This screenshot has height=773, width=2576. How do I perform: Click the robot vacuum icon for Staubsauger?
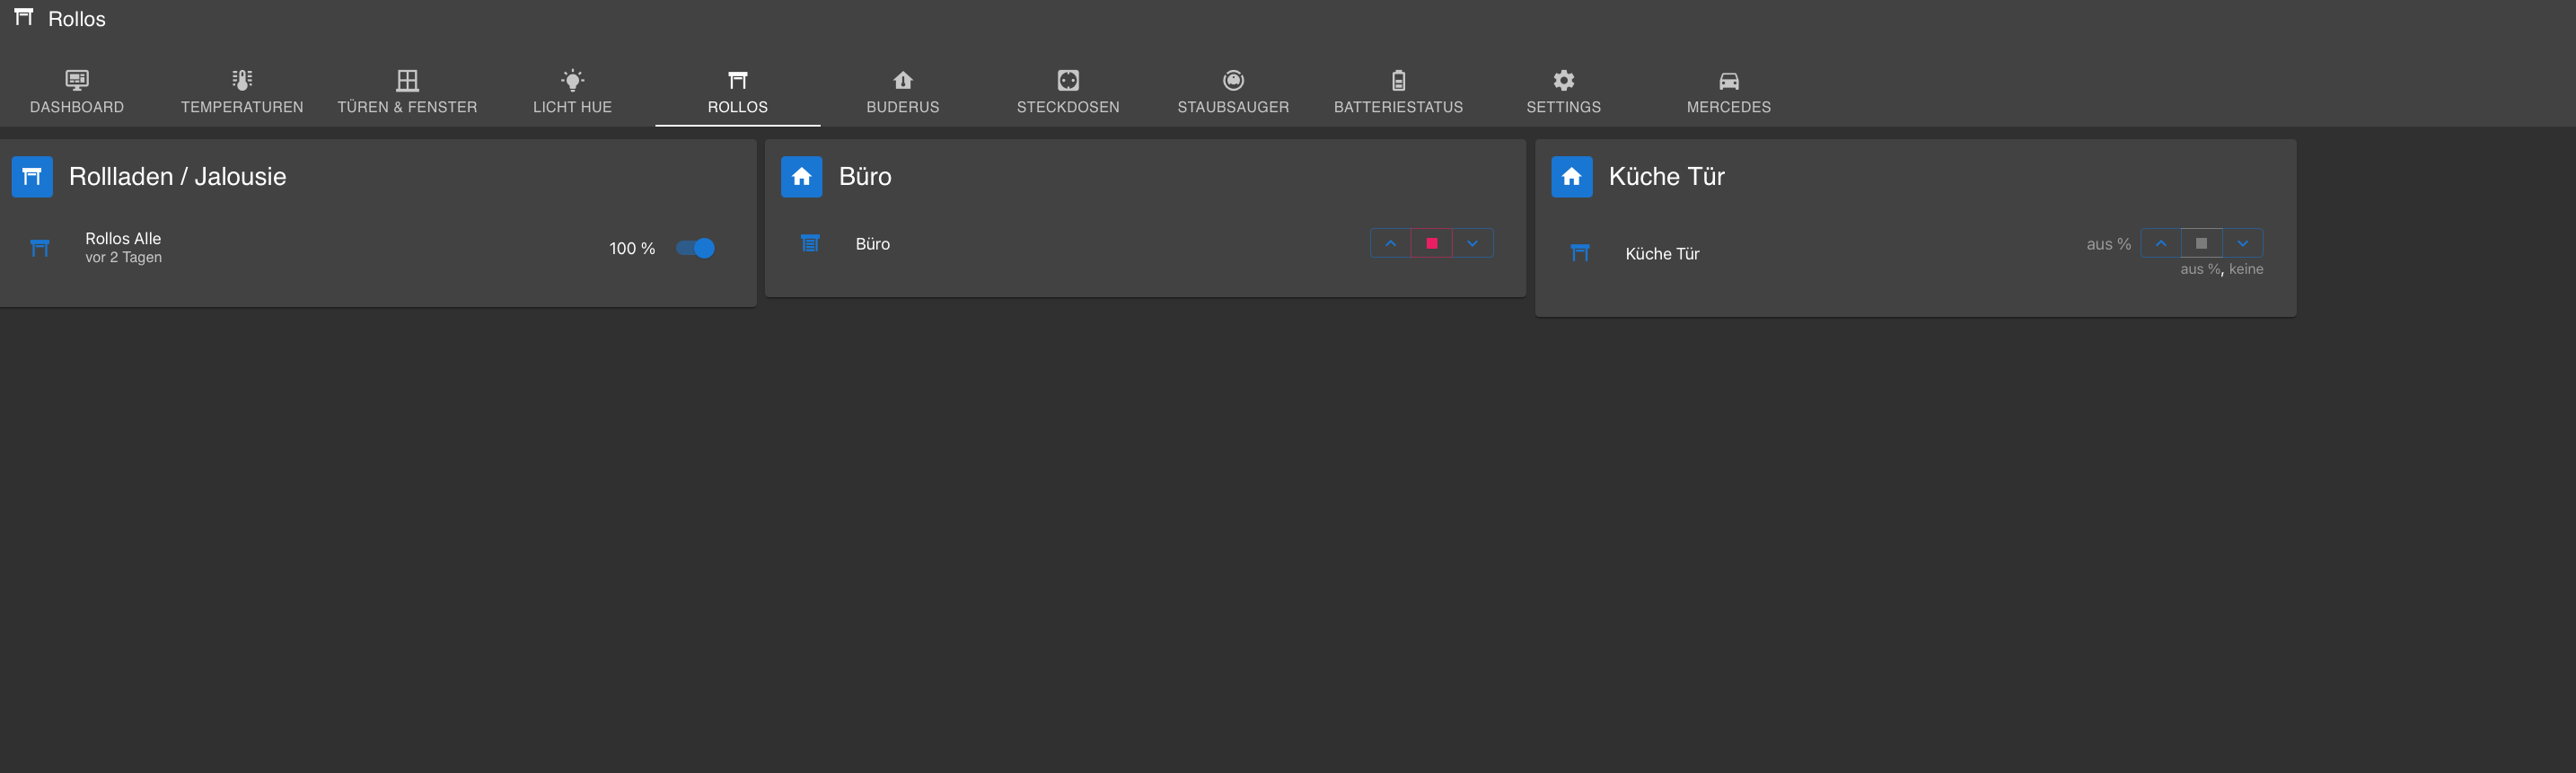(x=1233, y=80)
